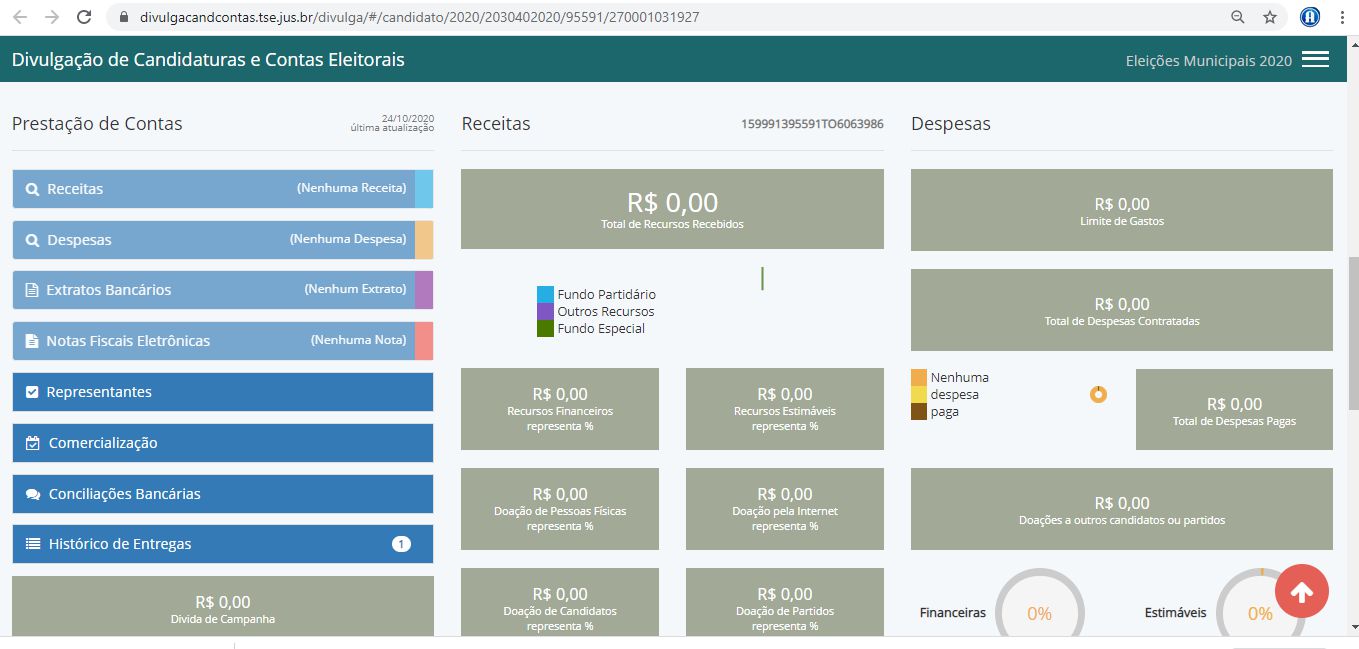This screenshot has width=1359, height=649.
Task: Reload the page with browser refresh icon
Action: click(84, 17)
